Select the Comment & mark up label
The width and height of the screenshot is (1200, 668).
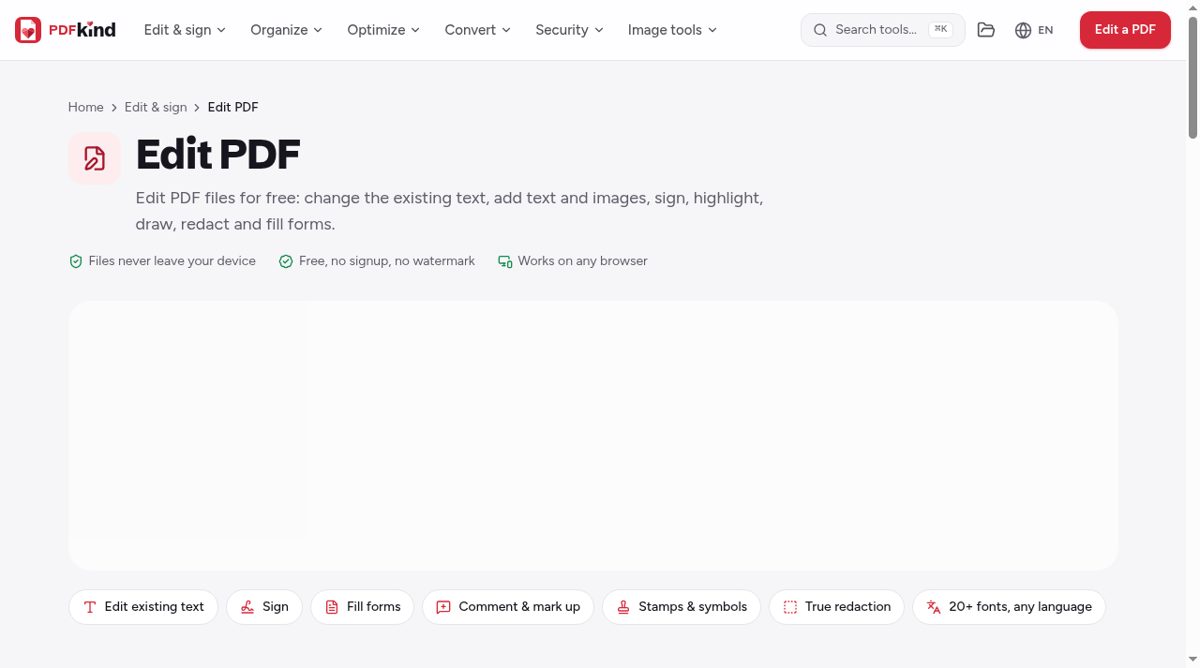[x=519, y=607]
